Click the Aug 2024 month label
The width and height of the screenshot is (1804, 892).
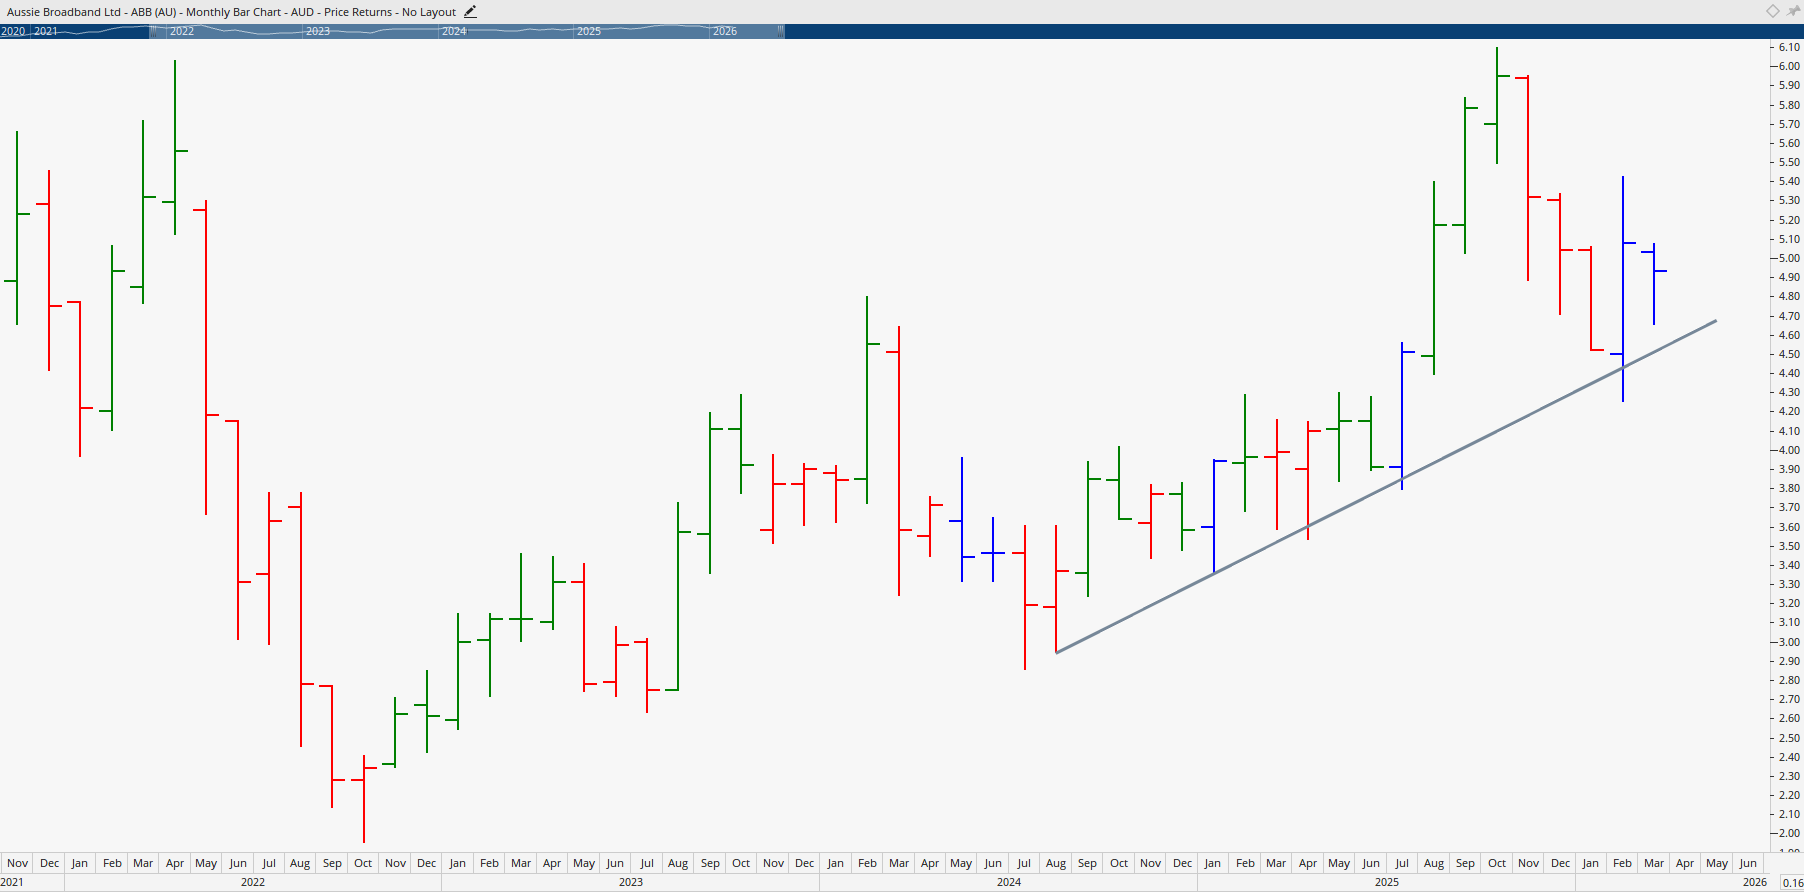click(x=1056, y=863)
